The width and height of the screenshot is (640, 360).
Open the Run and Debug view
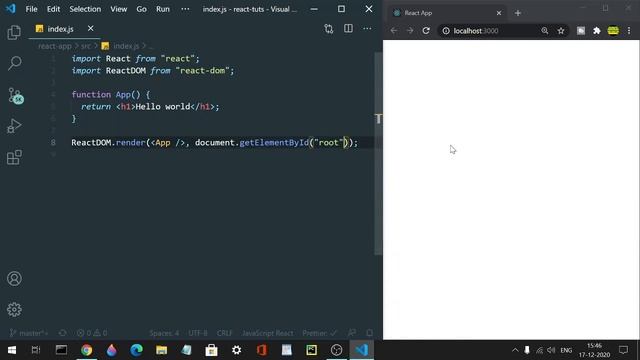14,126
